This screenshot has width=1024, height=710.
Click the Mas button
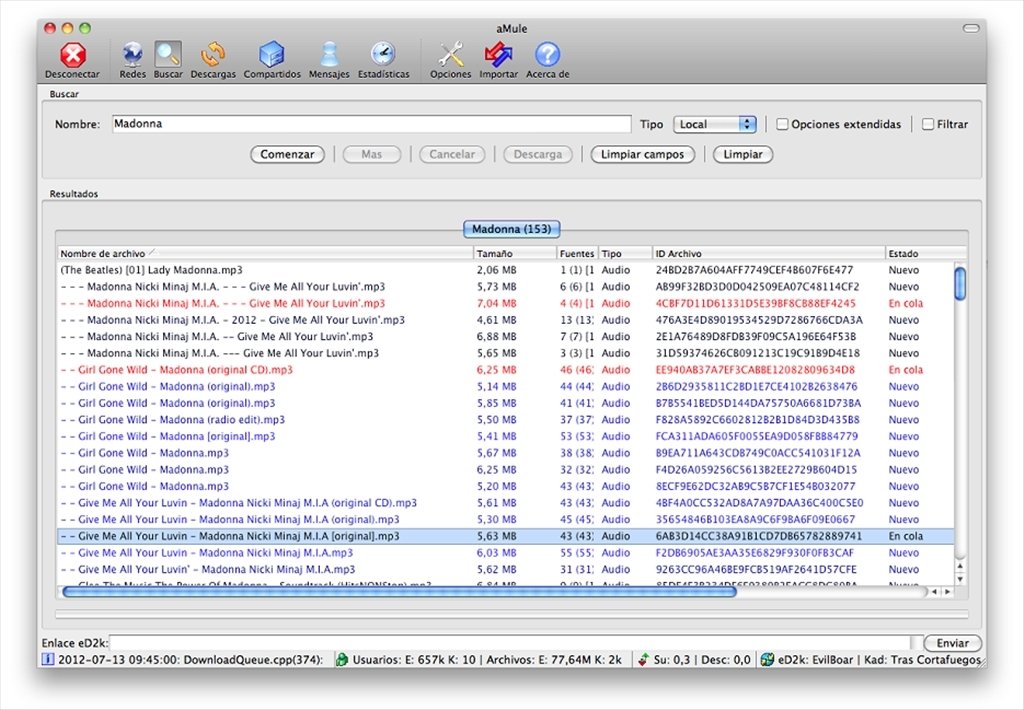(x=372, y=154)
